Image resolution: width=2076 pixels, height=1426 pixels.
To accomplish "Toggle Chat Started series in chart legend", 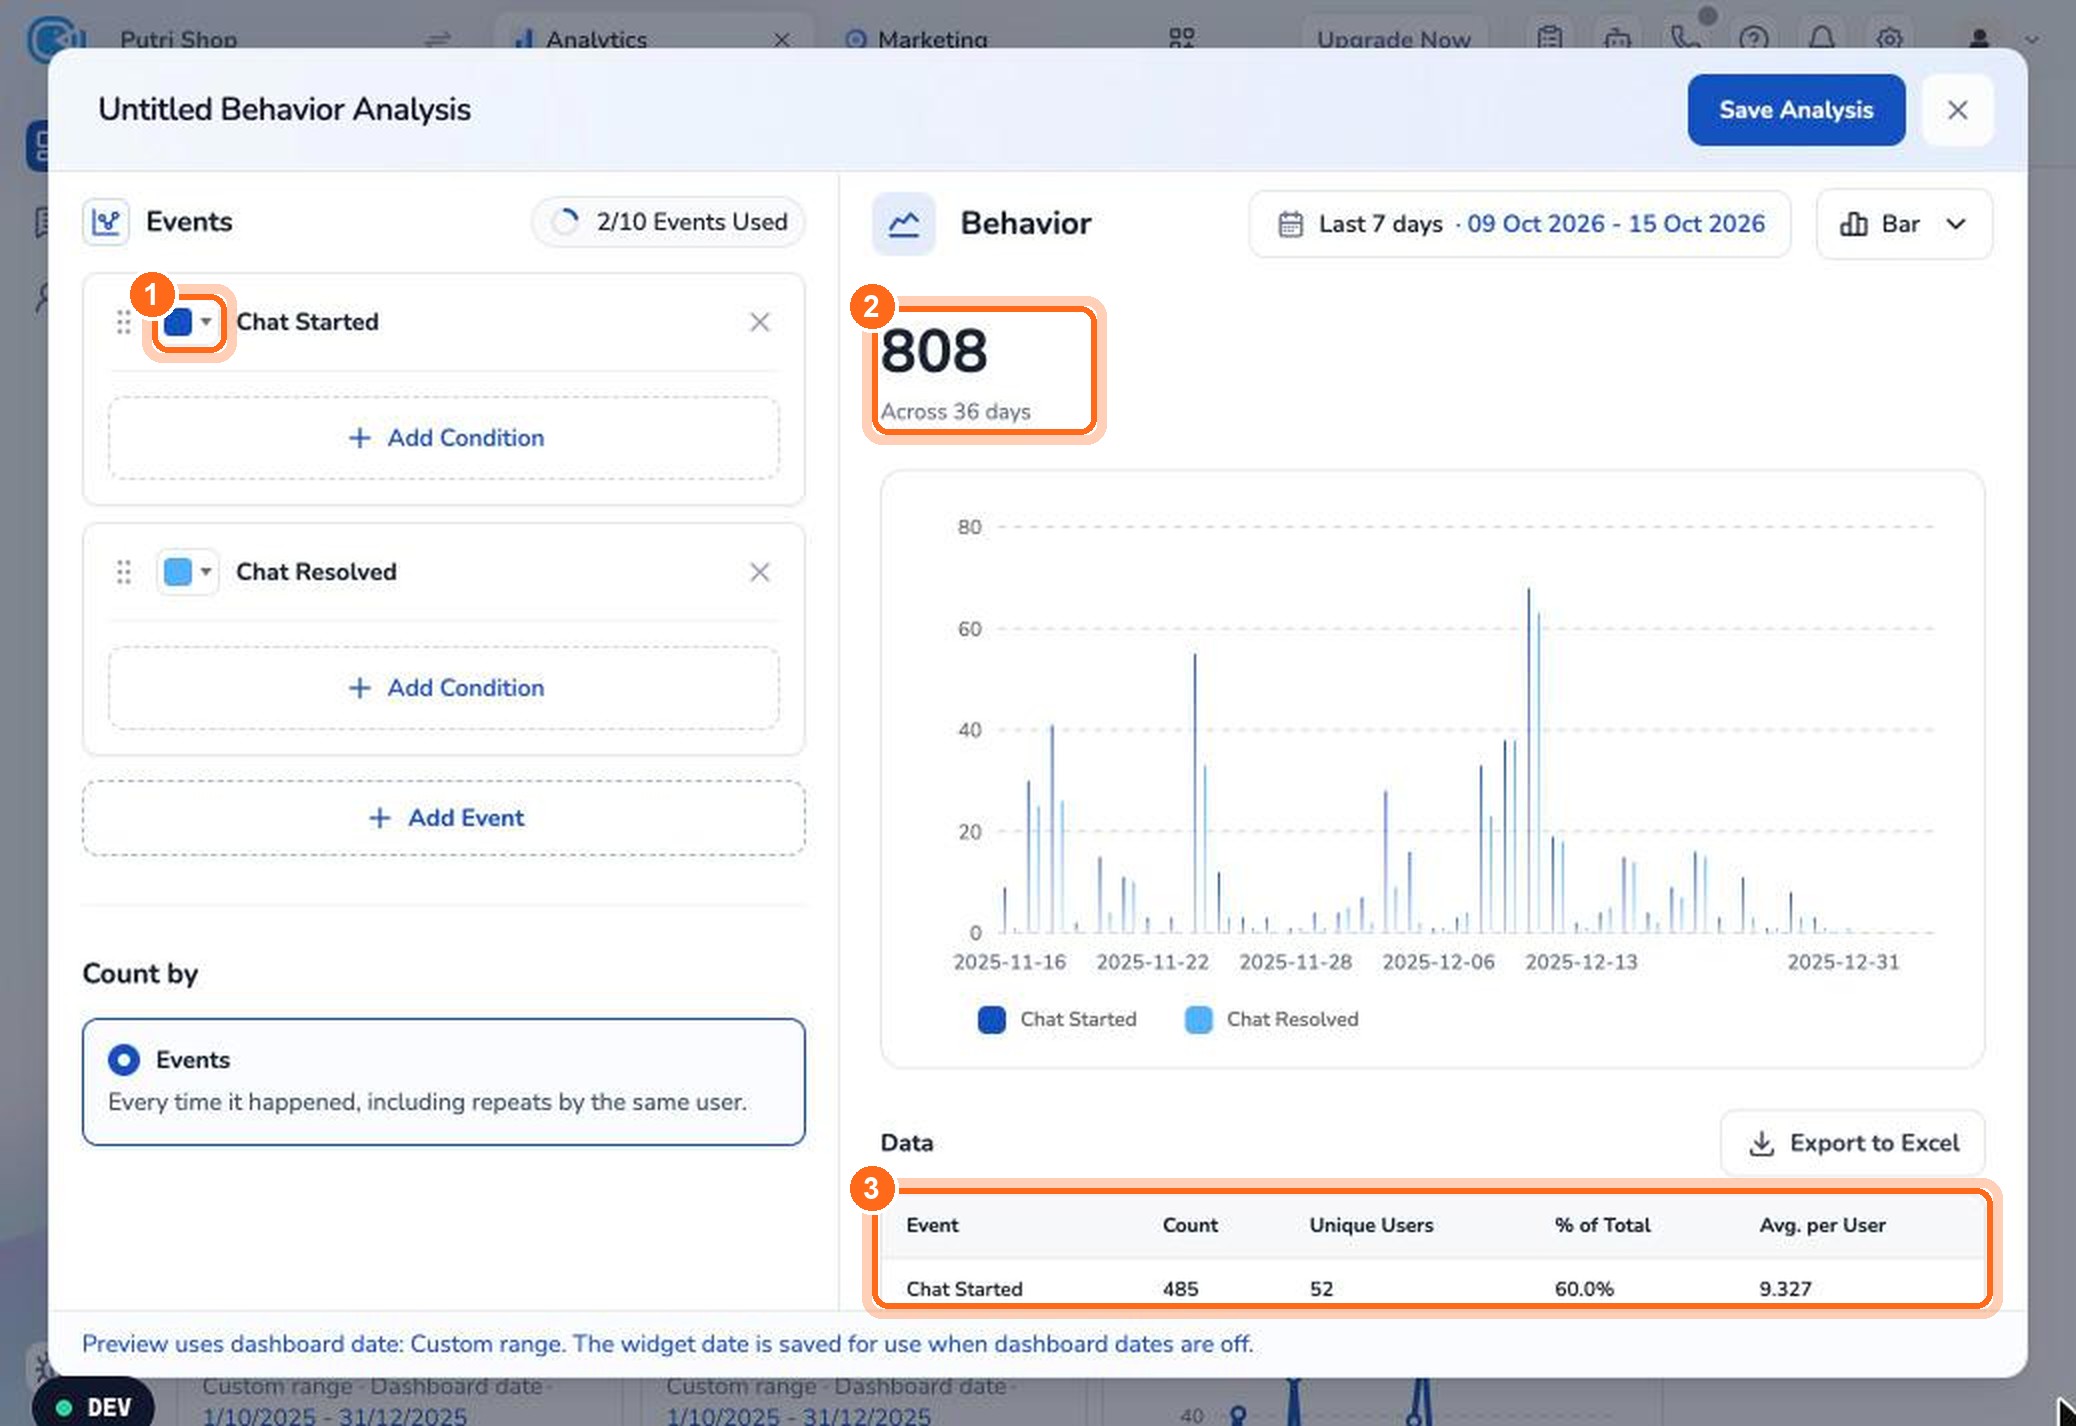I will 1057,1019.
